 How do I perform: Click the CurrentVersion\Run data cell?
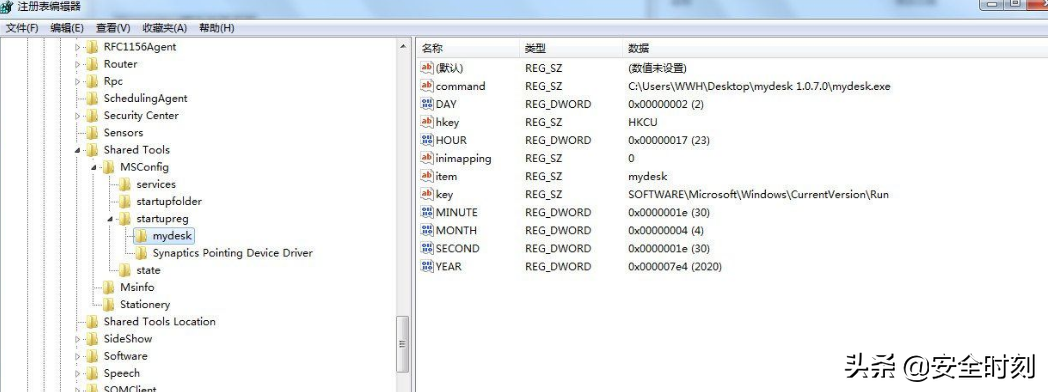[759, 194]
